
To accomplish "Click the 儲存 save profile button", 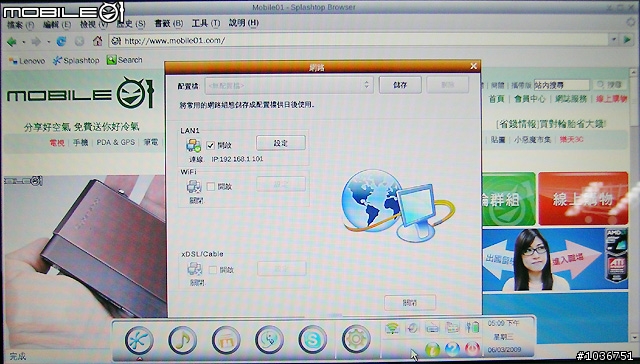I will pyautogui.click(x=400, y=85).
